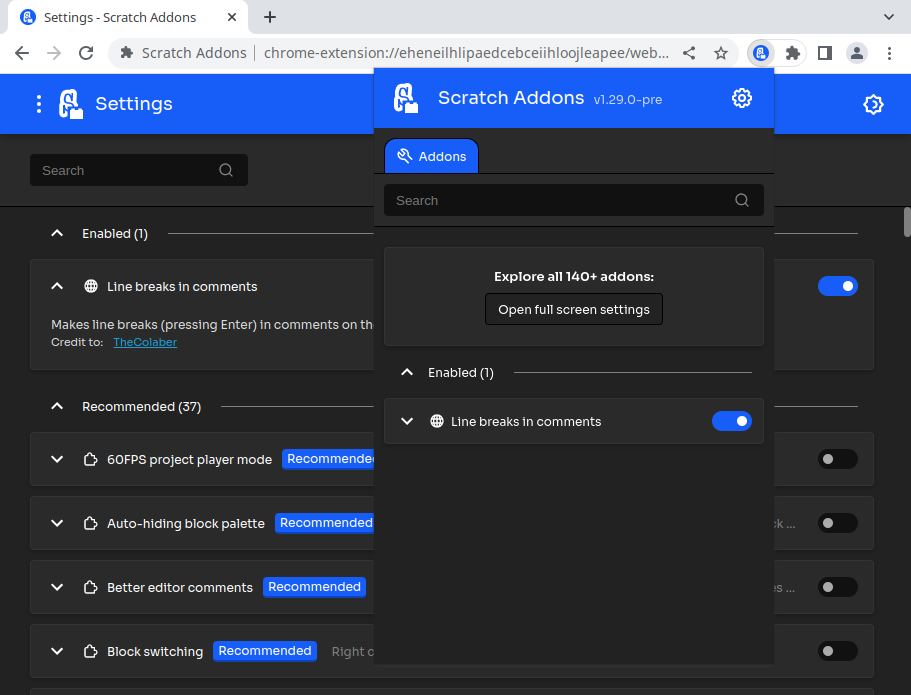911x695 pixels.
Task: Click search magnifier icon in settings page
Action: [226, 170]
